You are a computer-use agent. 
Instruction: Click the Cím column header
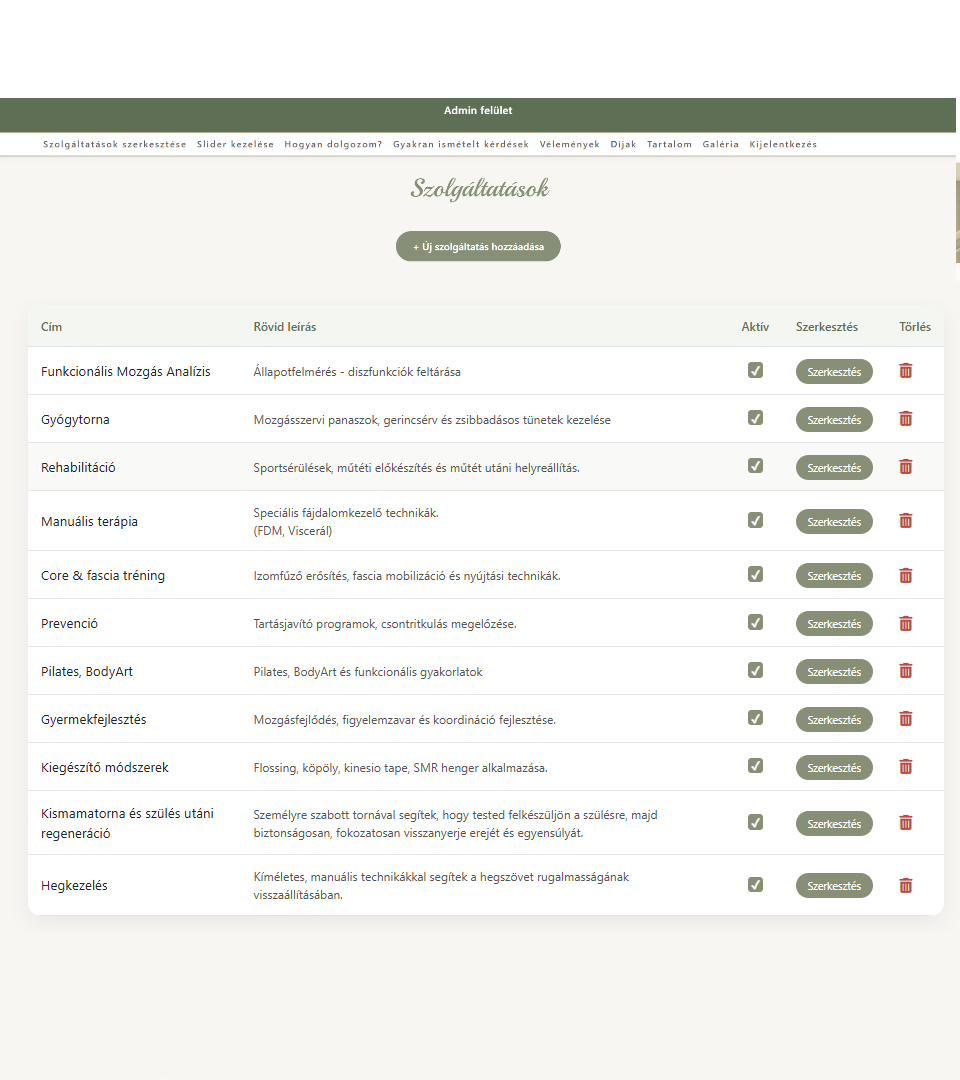[x=51, y=327]
